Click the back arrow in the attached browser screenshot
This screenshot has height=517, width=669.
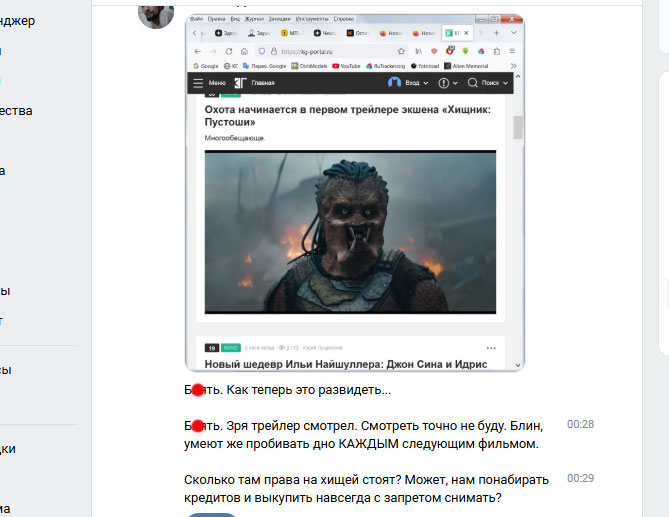(x=198, y=51)
